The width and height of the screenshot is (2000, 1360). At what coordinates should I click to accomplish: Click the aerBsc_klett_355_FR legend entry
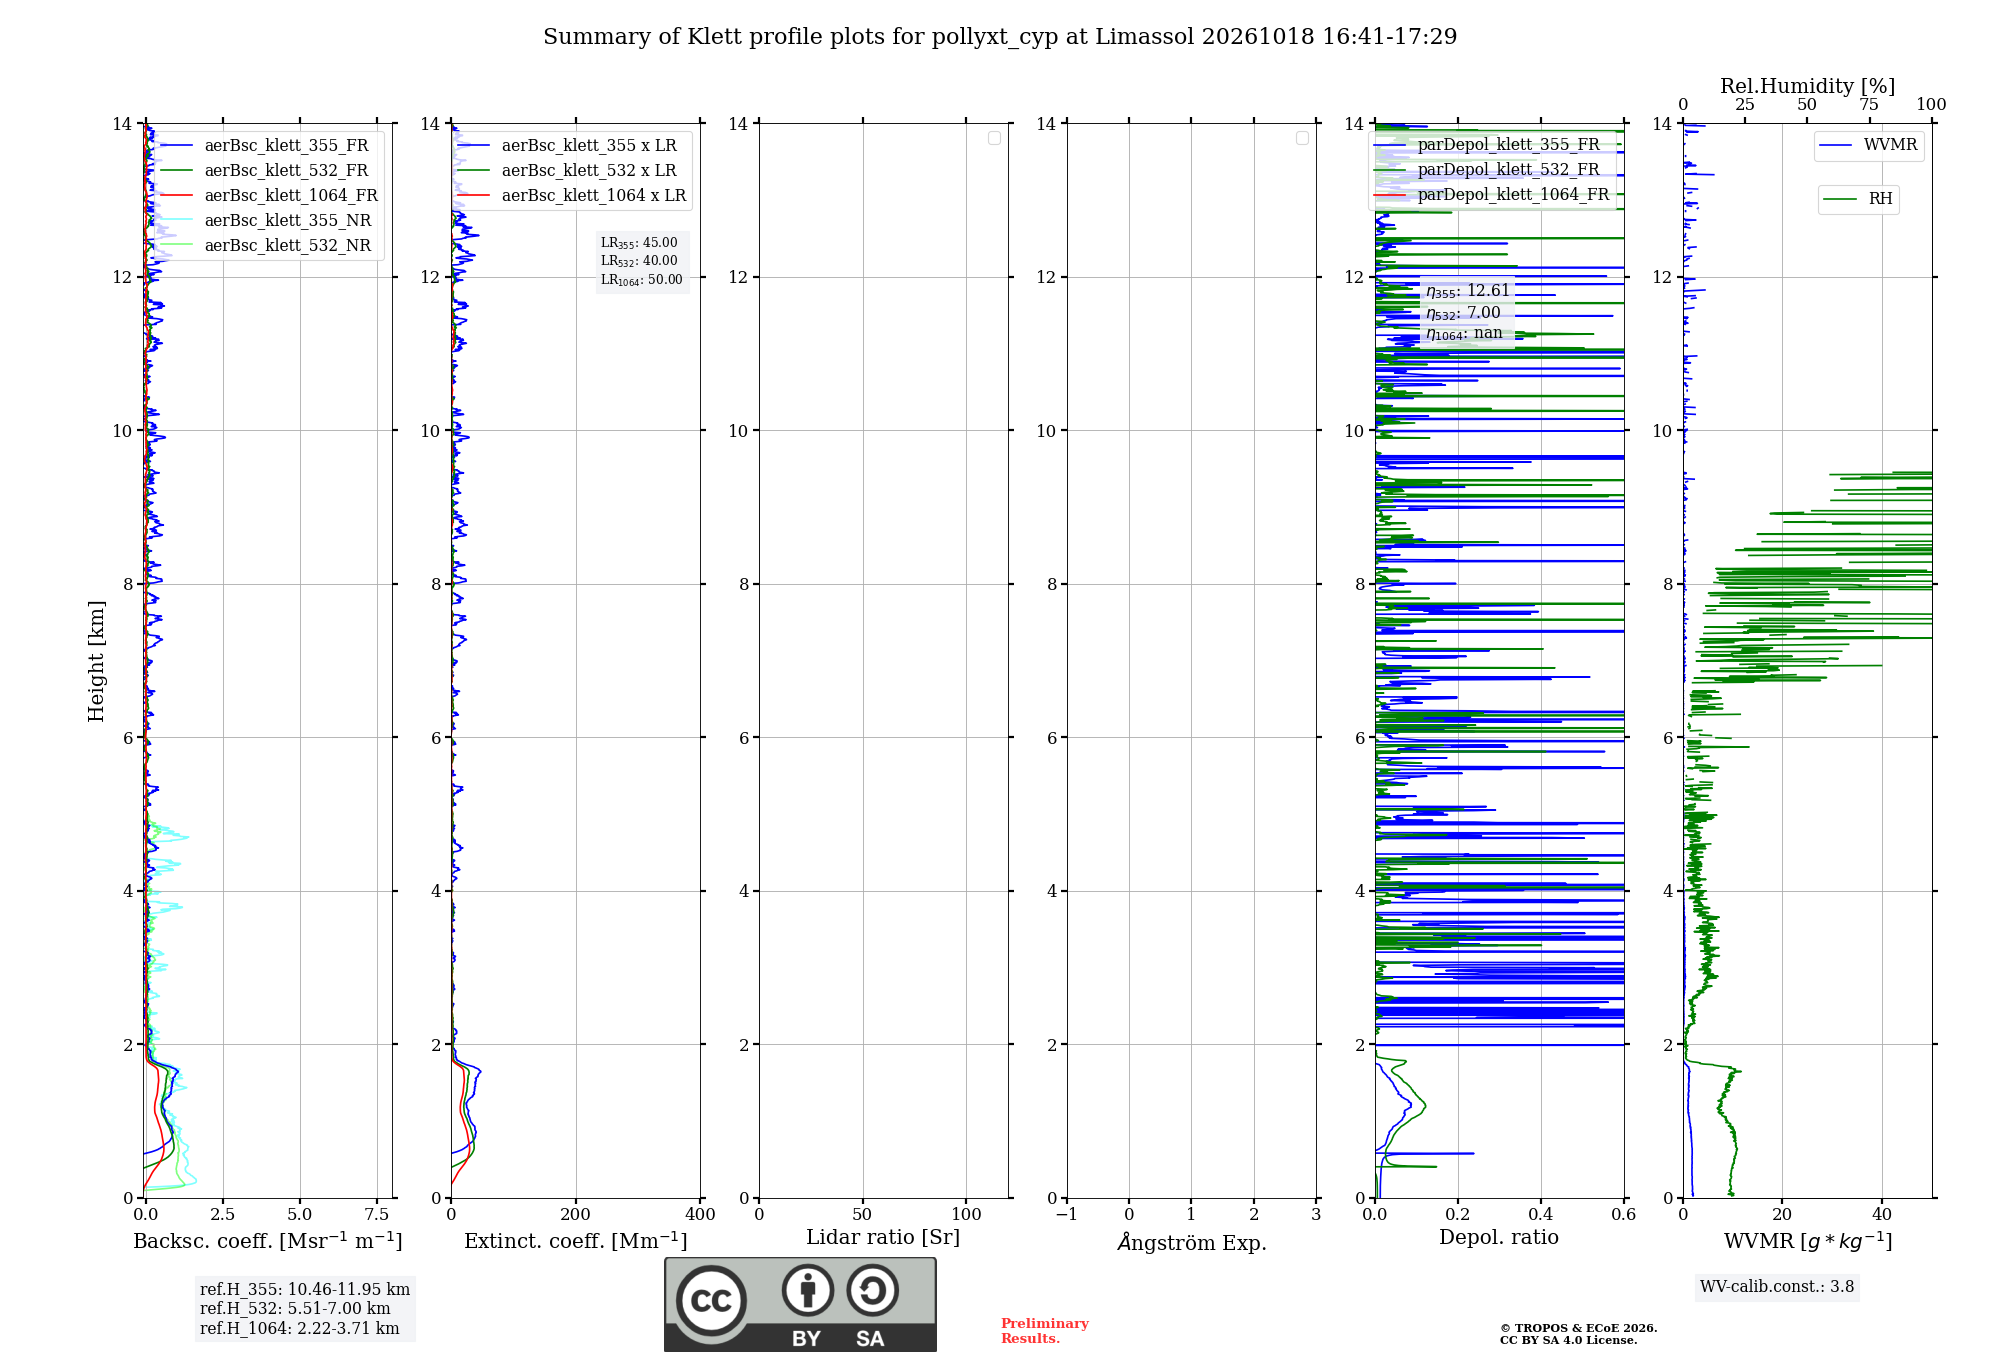265,146
